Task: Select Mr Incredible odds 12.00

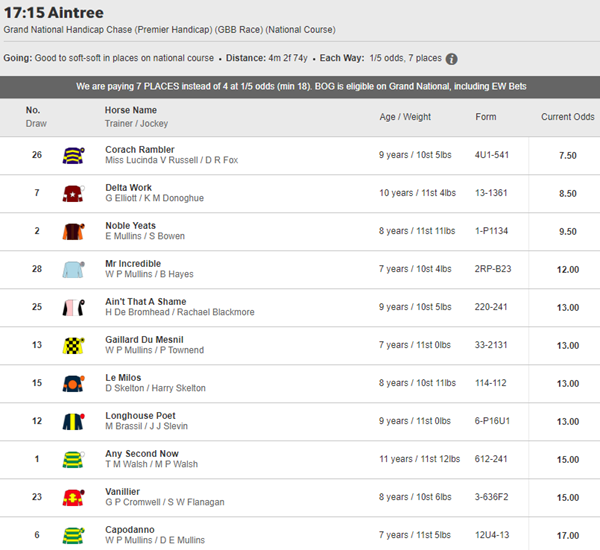Action: [x=567, y=269]
